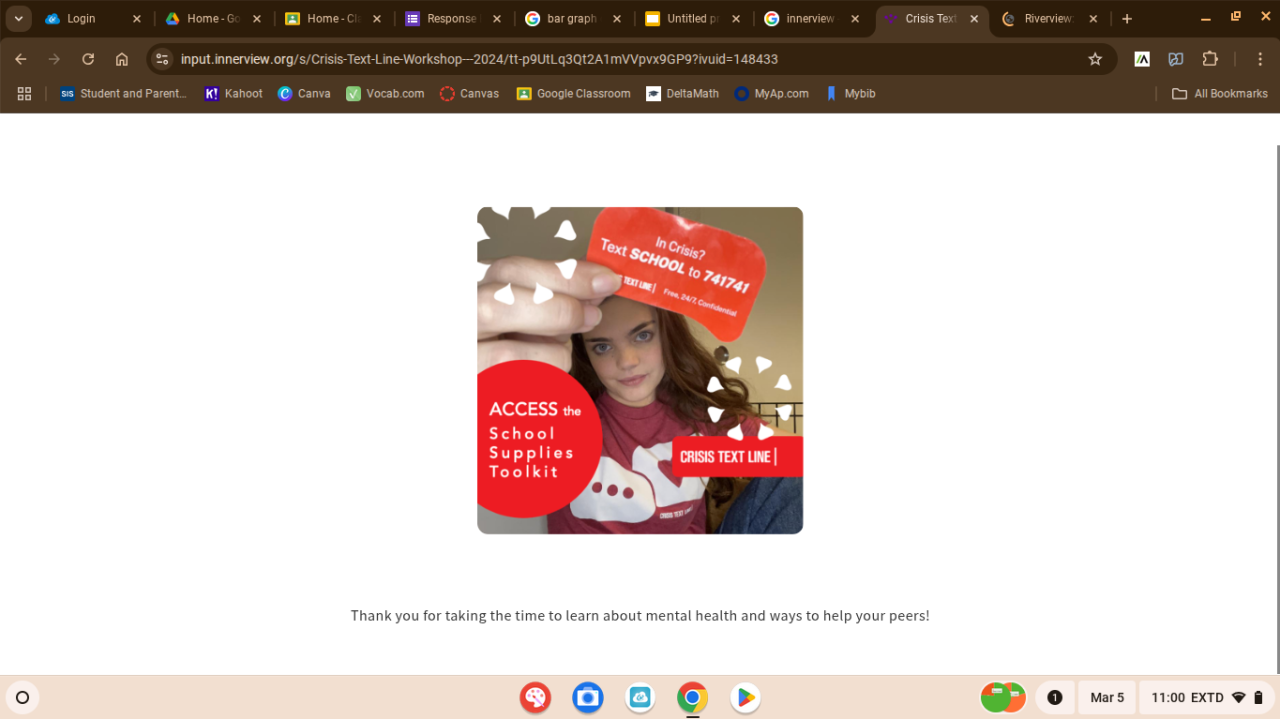Open the black A extension icon
Viewport: 1280px width, 719px height.
point(1142,59)
